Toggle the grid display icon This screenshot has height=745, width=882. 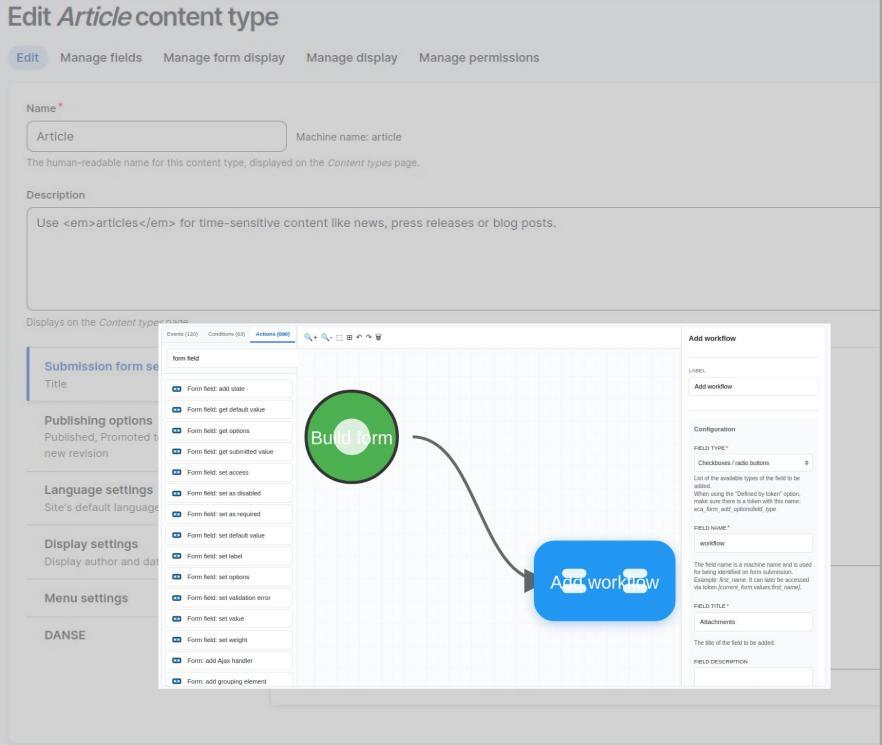350,337
